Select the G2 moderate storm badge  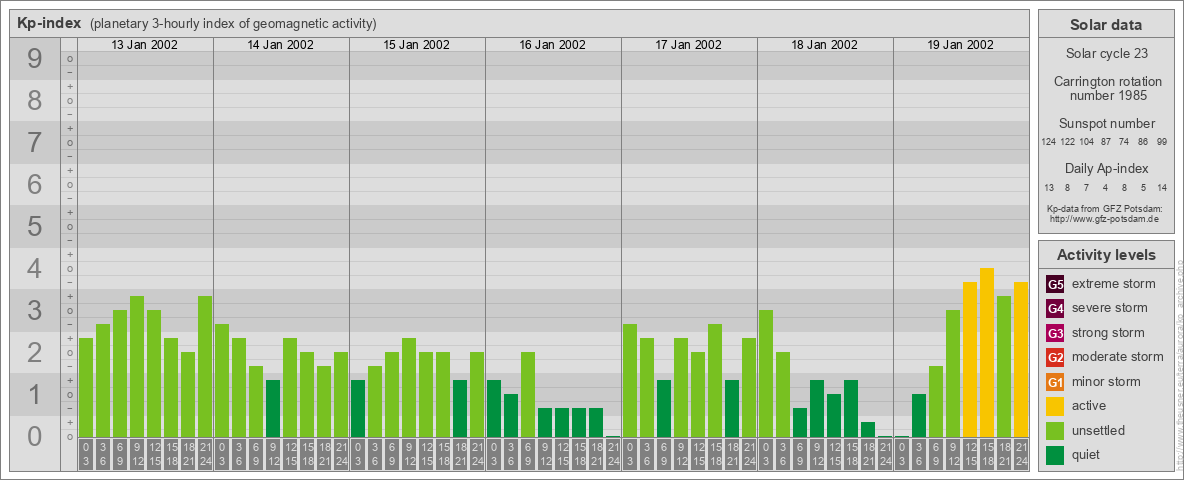pos(1055,357)
